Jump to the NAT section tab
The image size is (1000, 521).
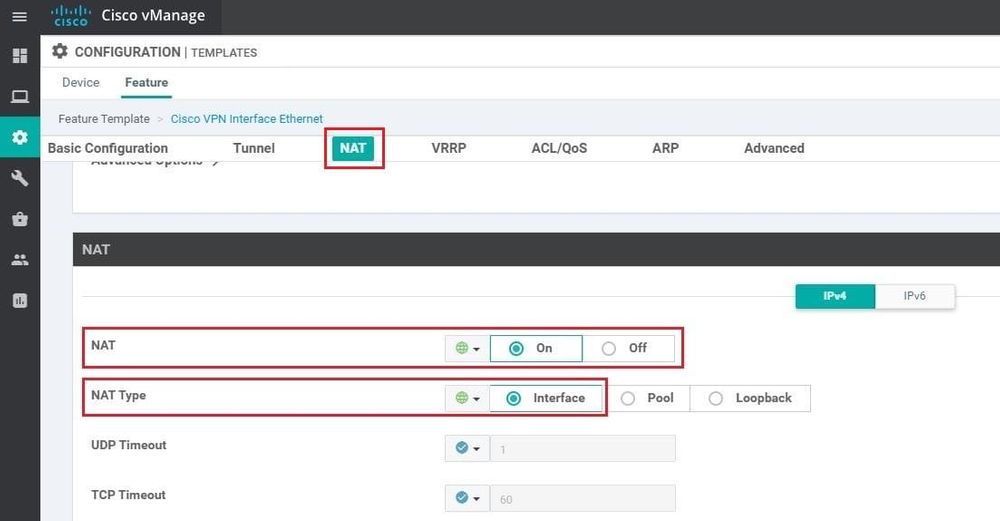tap(353, 148)
